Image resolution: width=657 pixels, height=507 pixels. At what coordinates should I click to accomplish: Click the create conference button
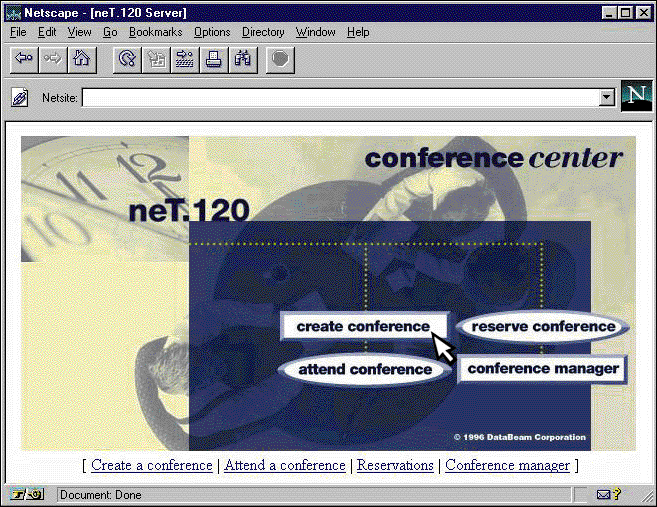(x=364, y=326)
